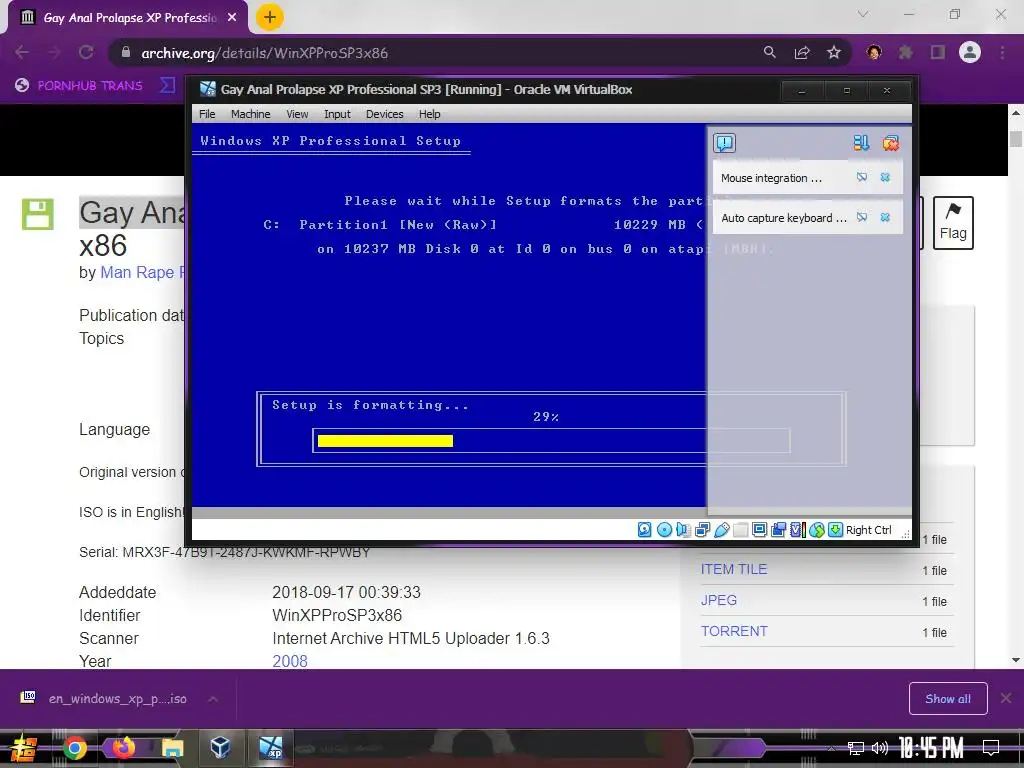Reload the archive.org page

(x=86, y=52)
